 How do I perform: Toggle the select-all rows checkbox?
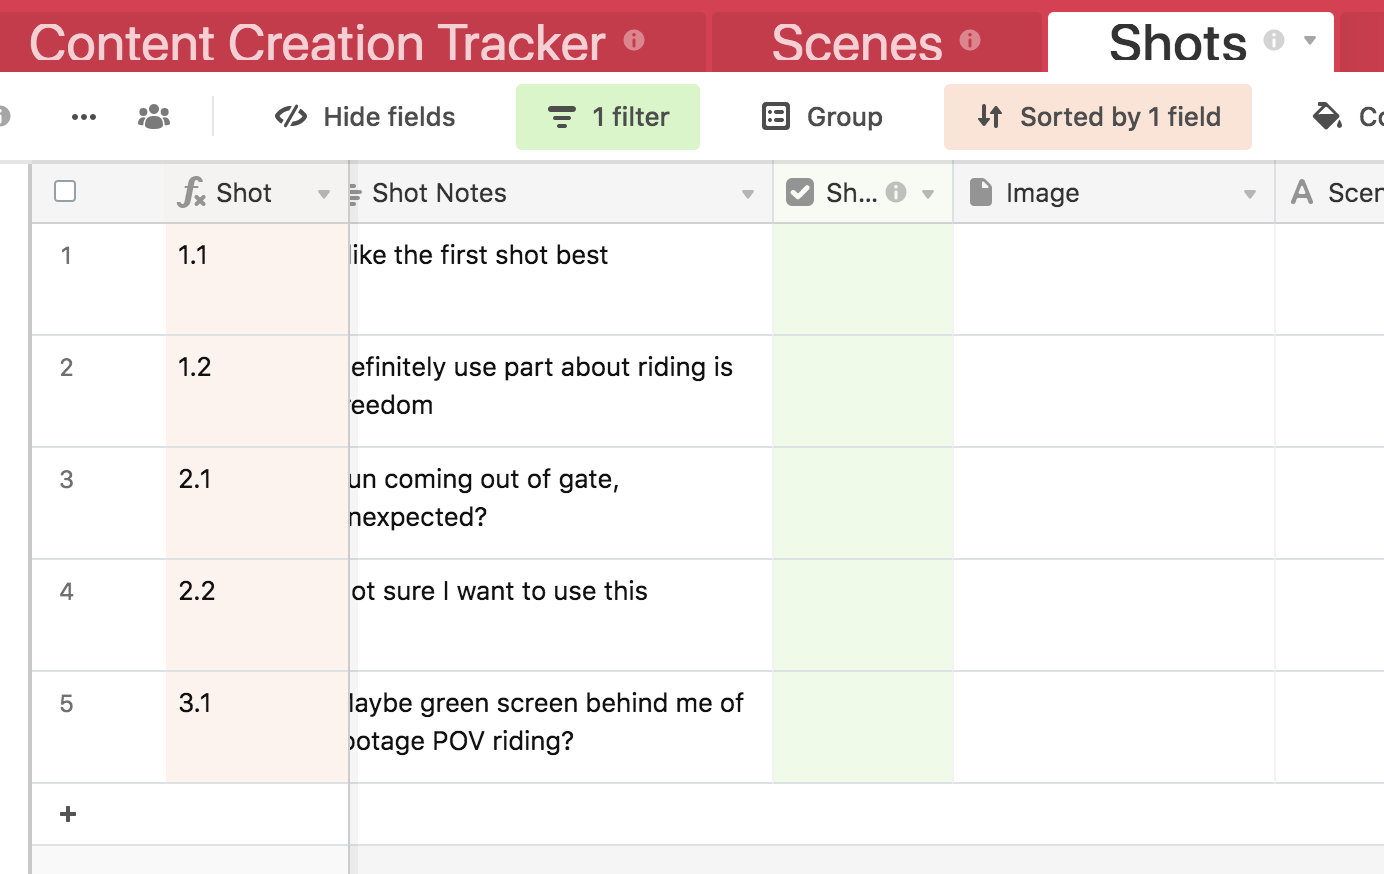pos(65,191)
